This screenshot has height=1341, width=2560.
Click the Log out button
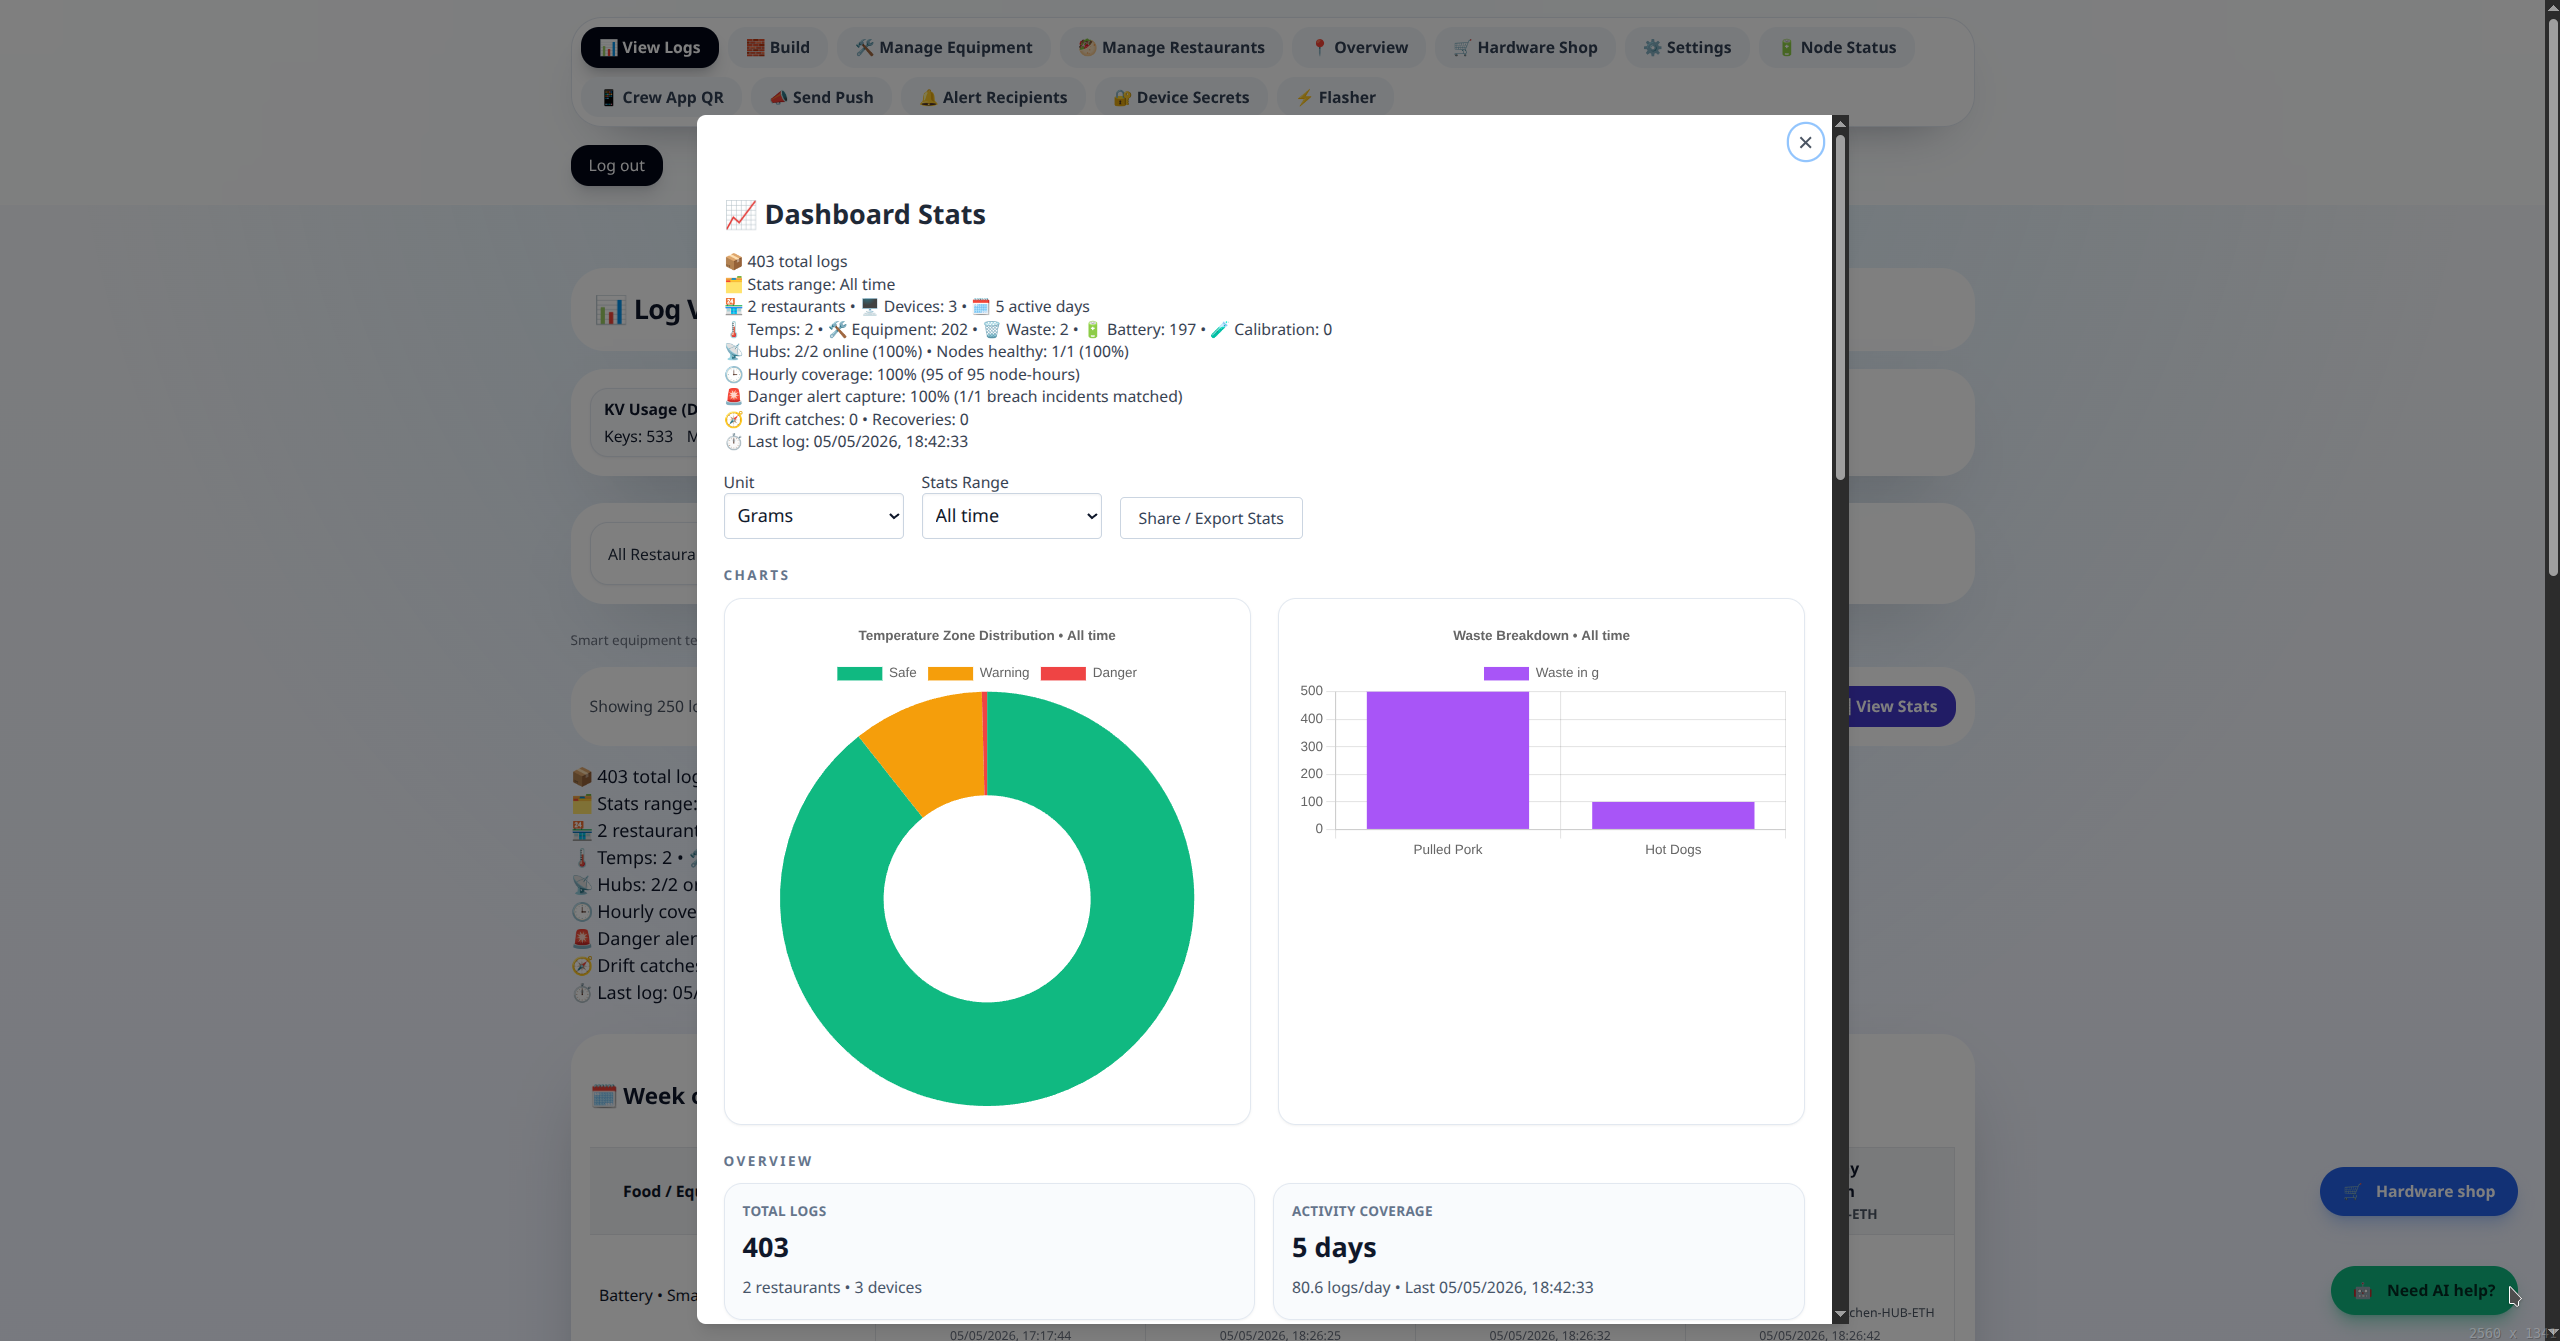pyautogui.click(x=616, y=166)
